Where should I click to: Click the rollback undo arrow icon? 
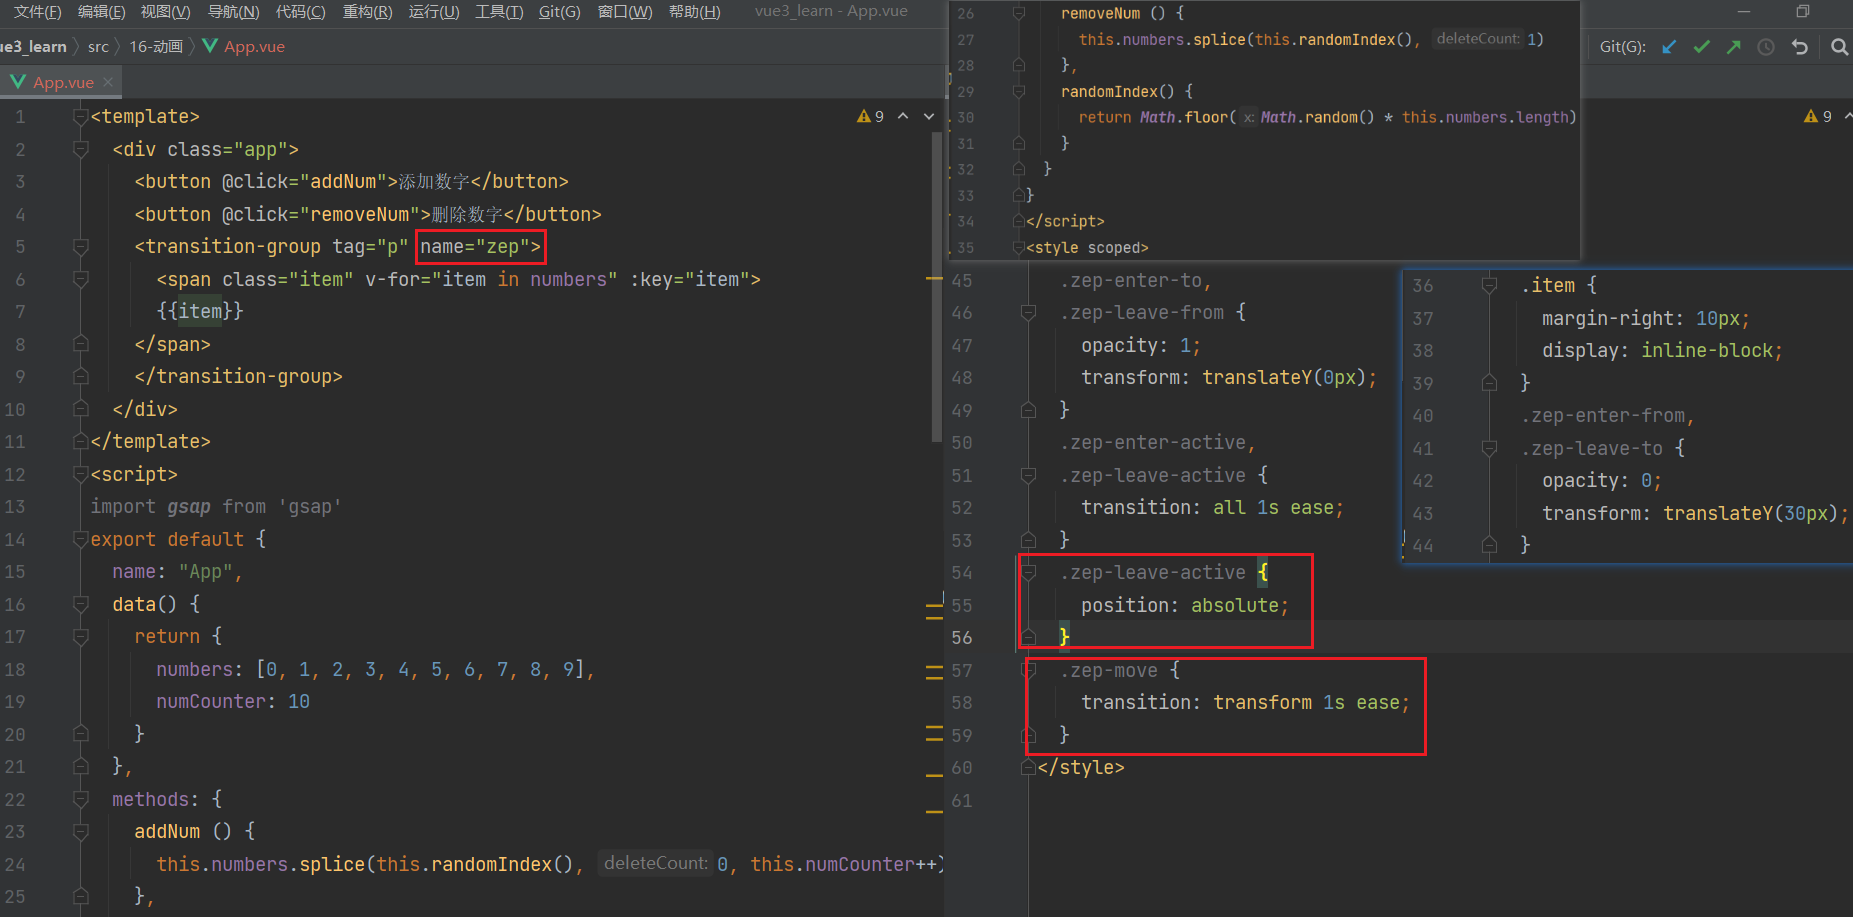tap(1799, 47)
